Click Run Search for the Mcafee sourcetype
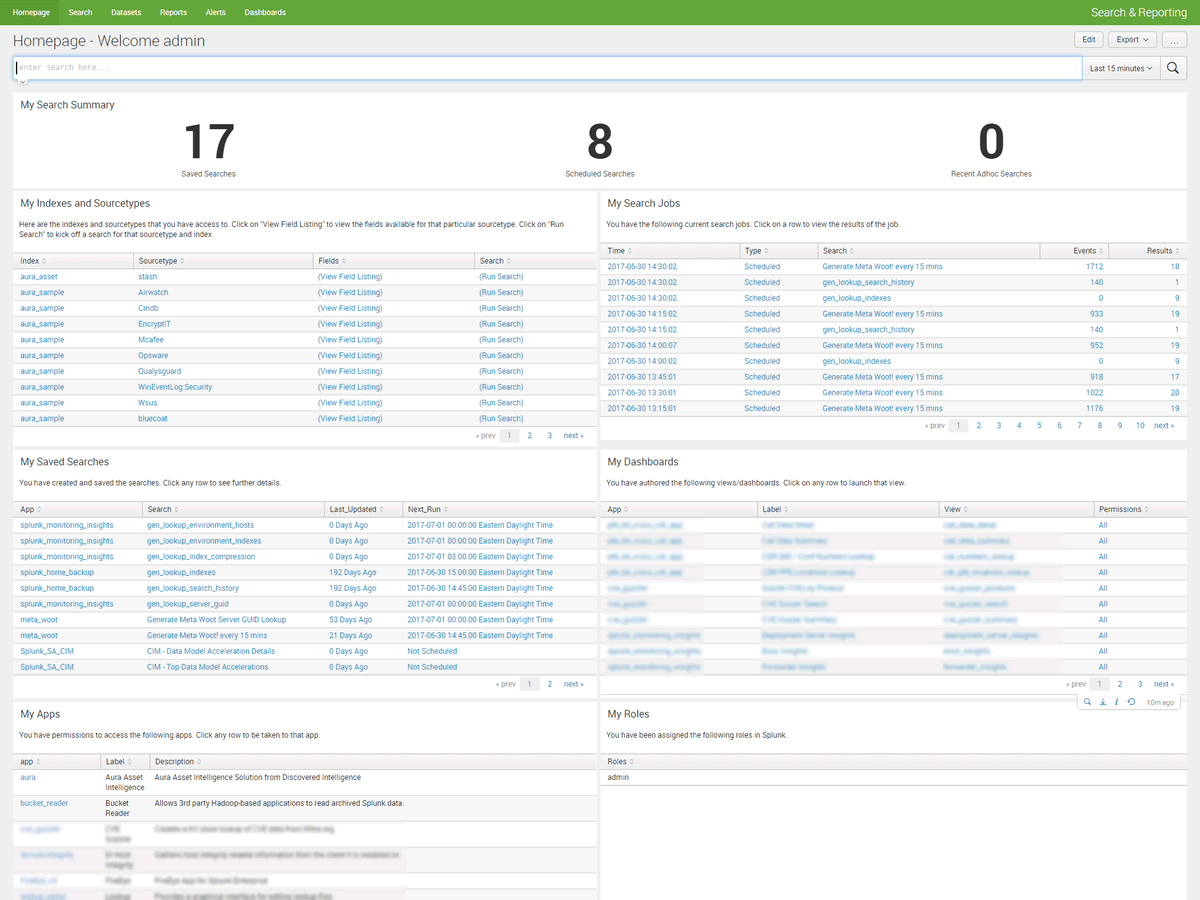The height and width of the screenshot is (900, 1200). [501, 340]
